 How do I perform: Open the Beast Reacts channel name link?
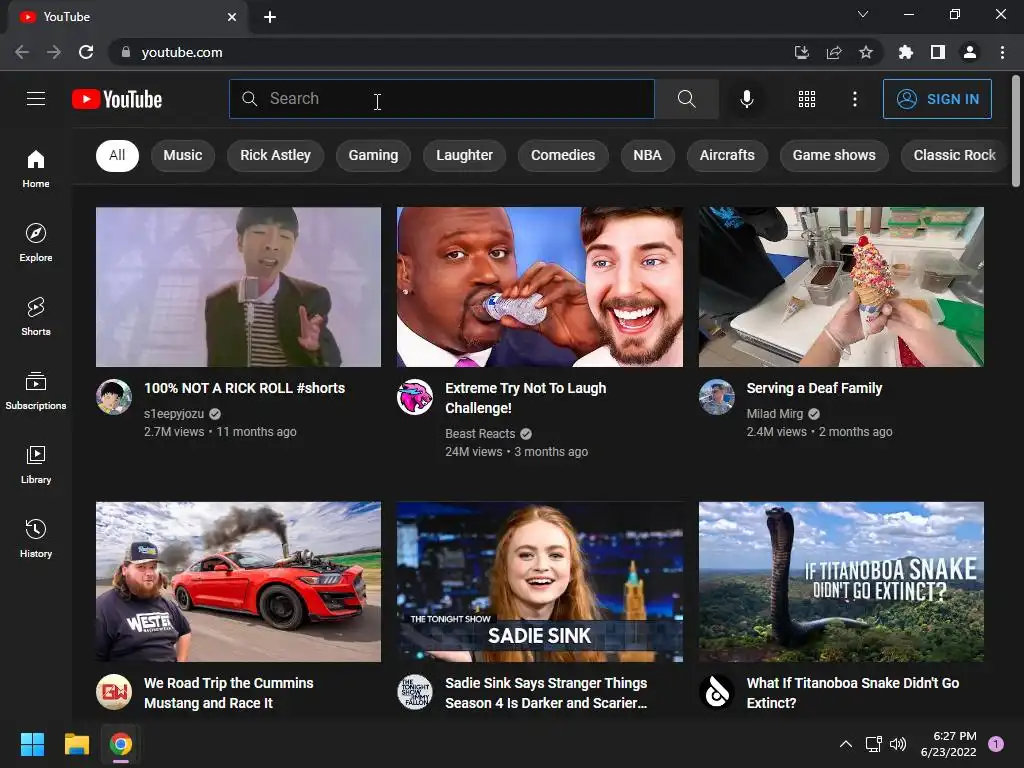[x=480, y=434]
